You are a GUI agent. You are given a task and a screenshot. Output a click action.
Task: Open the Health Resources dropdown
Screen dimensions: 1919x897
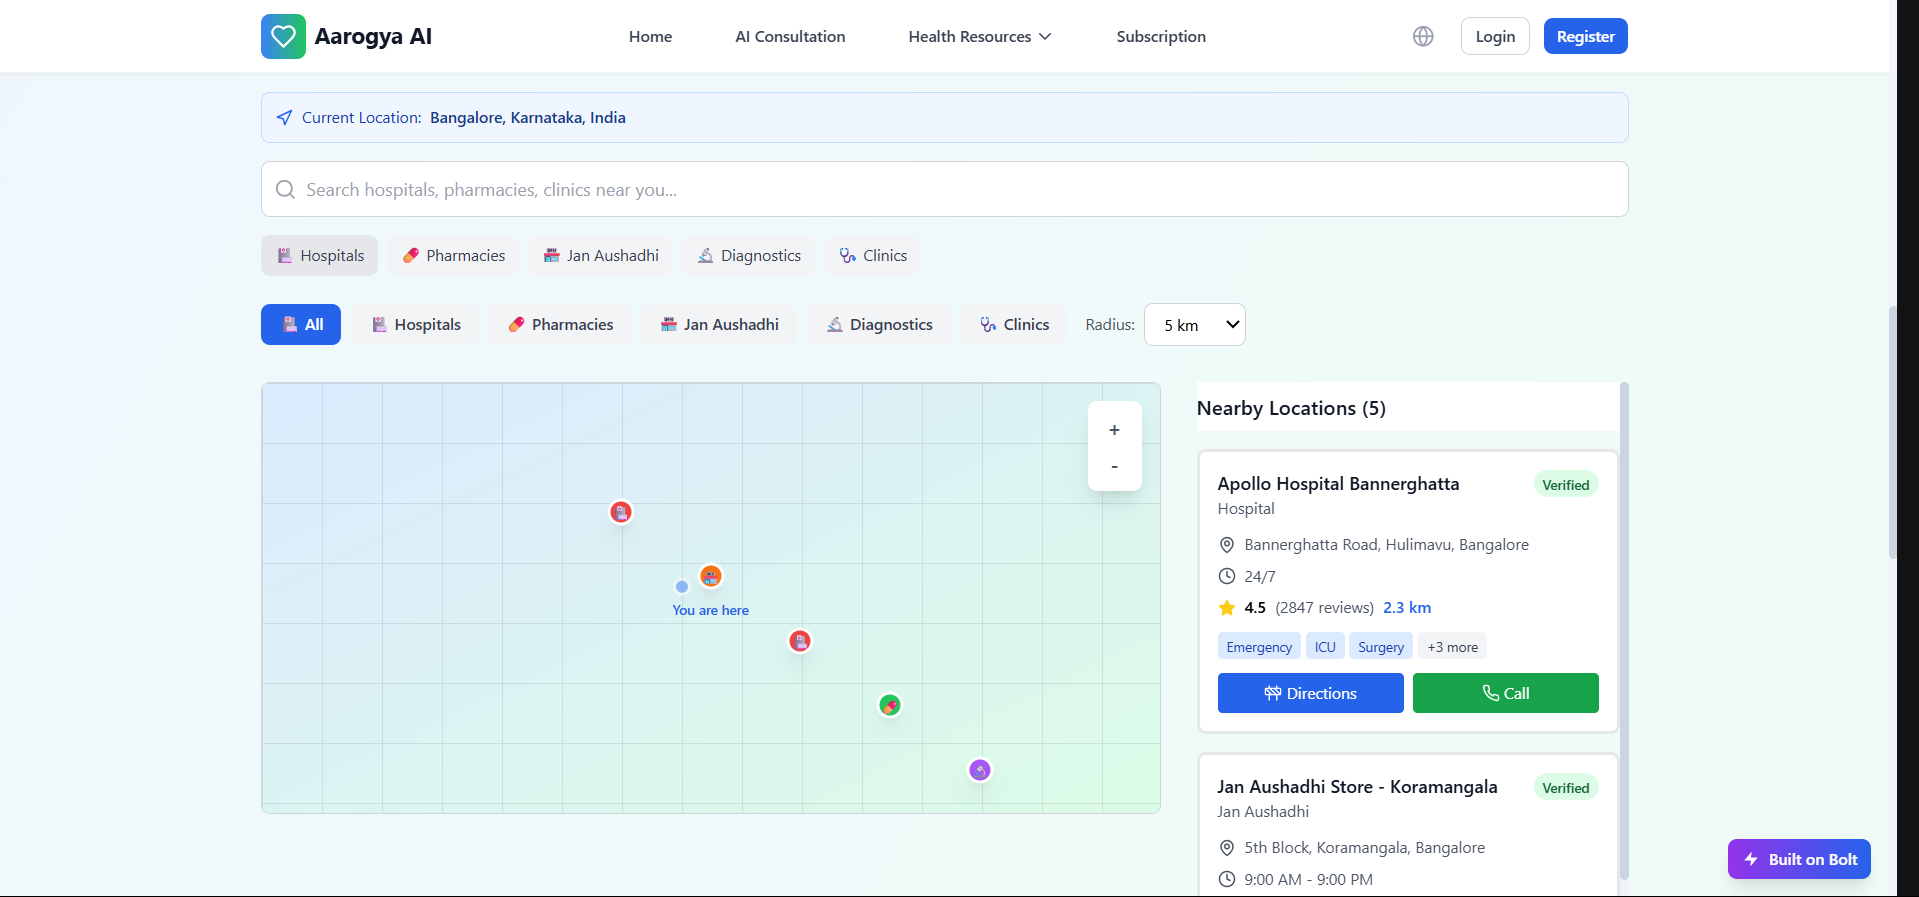click(979, 36)
